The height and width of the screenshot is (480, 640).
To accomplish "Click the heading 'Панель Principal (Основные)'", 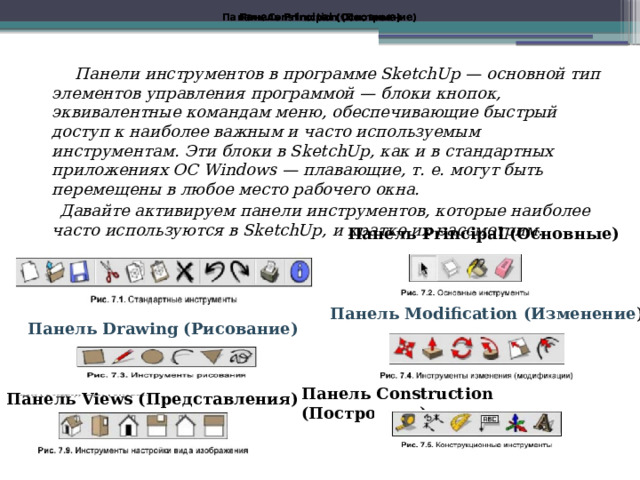I will 483,234.
